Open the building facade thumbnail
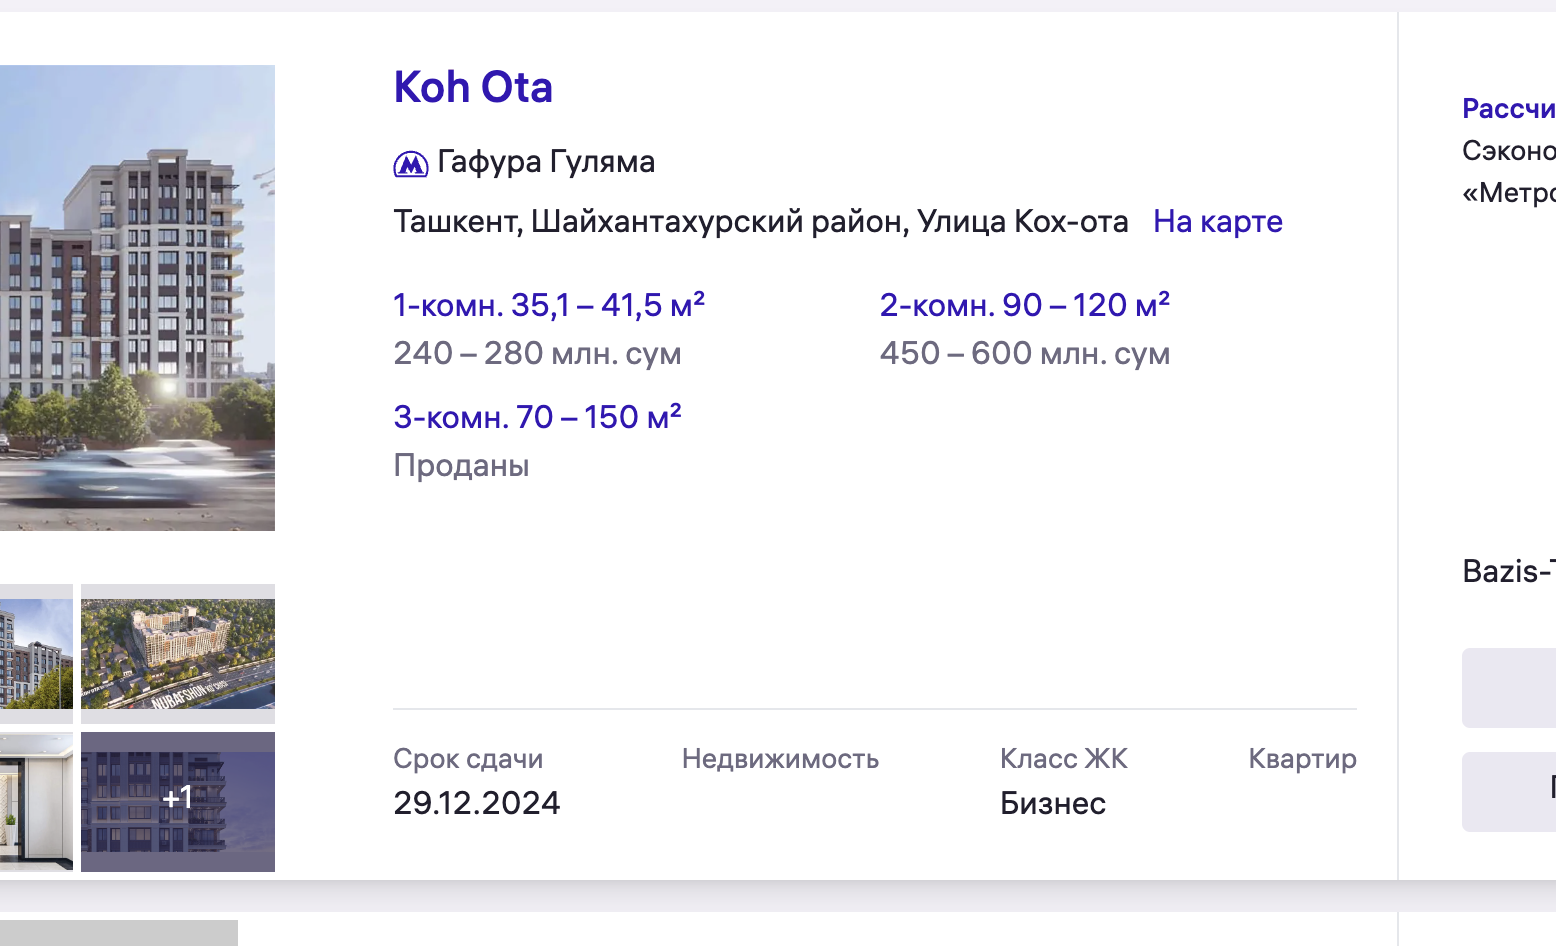 pyautogui.click(x=36, y=653)
